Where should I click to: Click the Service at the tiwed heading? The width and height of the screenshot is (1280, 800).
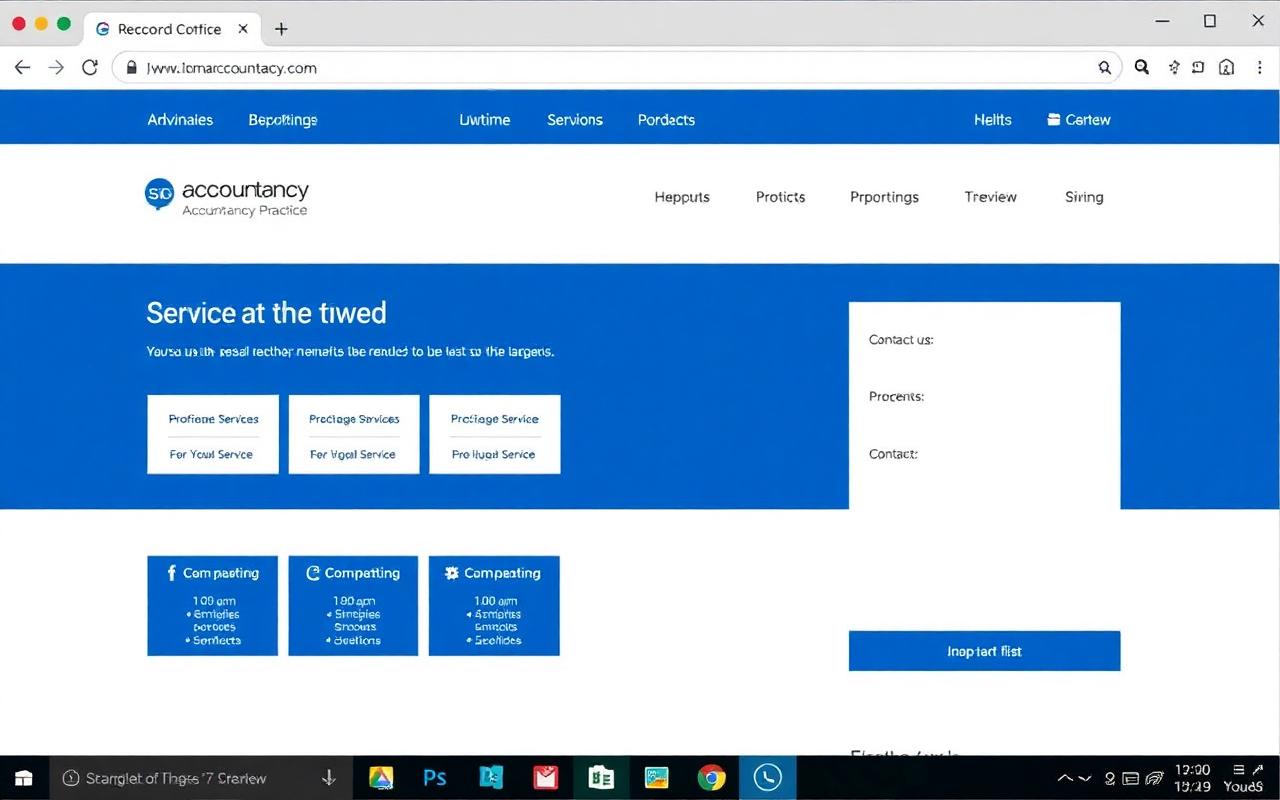[266, 313]
